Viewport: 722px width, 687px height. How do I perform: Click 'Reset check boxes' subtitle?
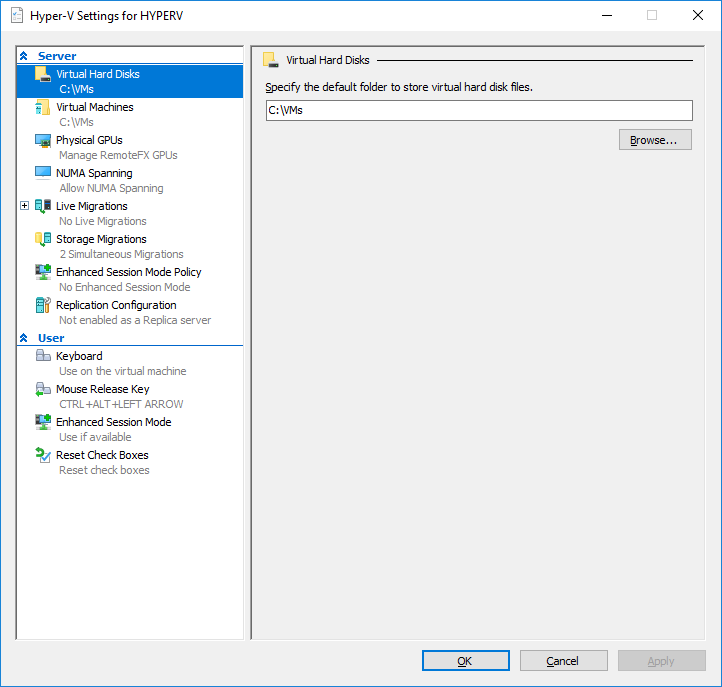104,470
